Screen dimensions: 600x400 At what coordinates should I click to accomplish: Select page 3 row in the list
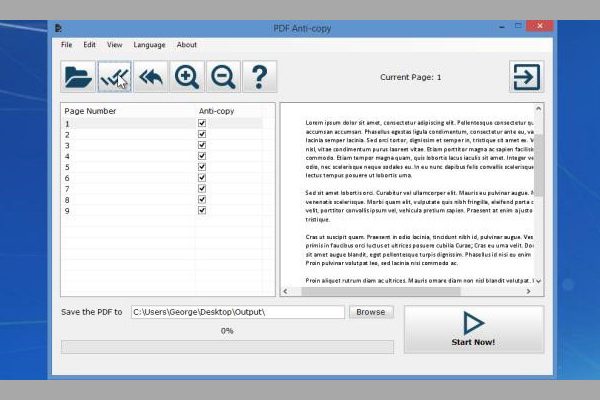120,146
